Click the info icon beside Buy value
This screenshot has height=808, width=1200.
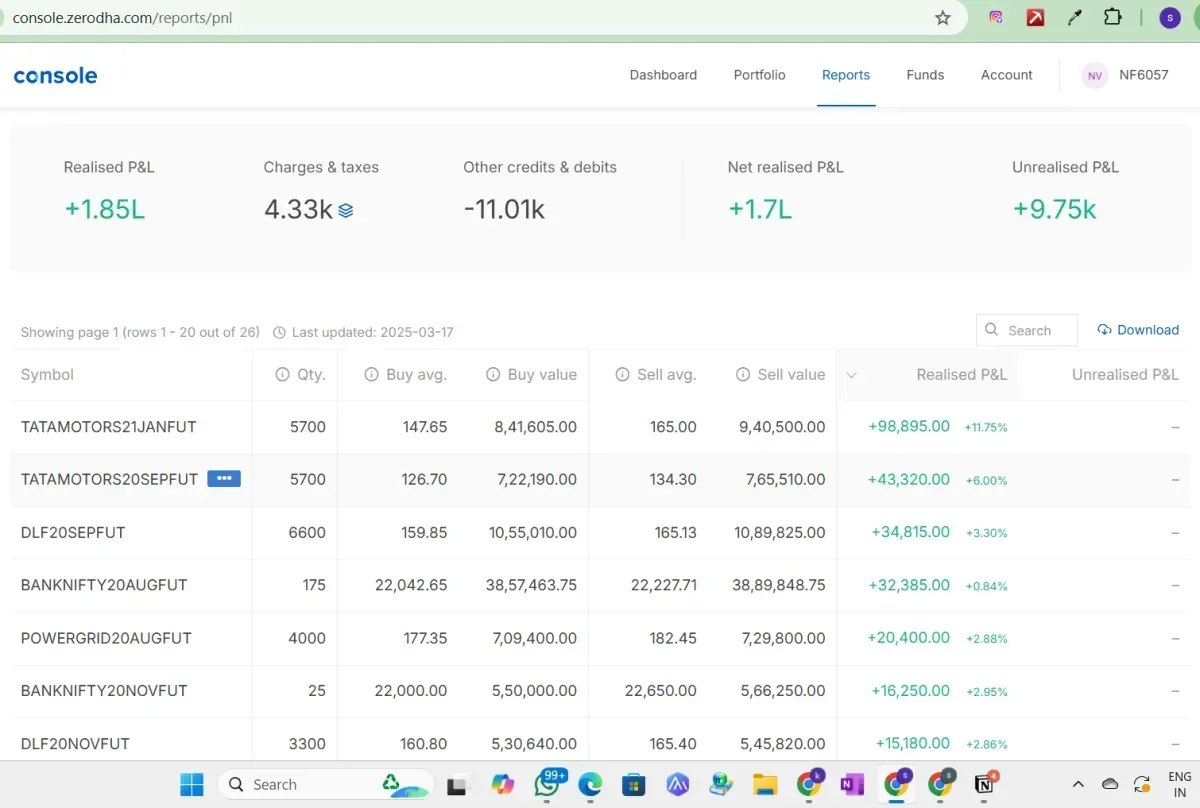click(x=493, y=375)
